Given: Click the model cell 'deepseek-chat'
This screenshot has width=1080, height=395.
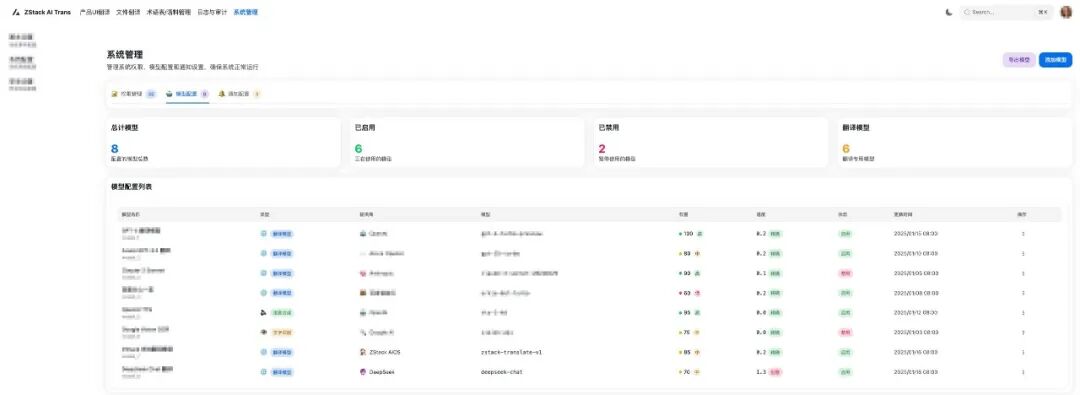Looking at the screenshot, I should [x=500, y=372].
